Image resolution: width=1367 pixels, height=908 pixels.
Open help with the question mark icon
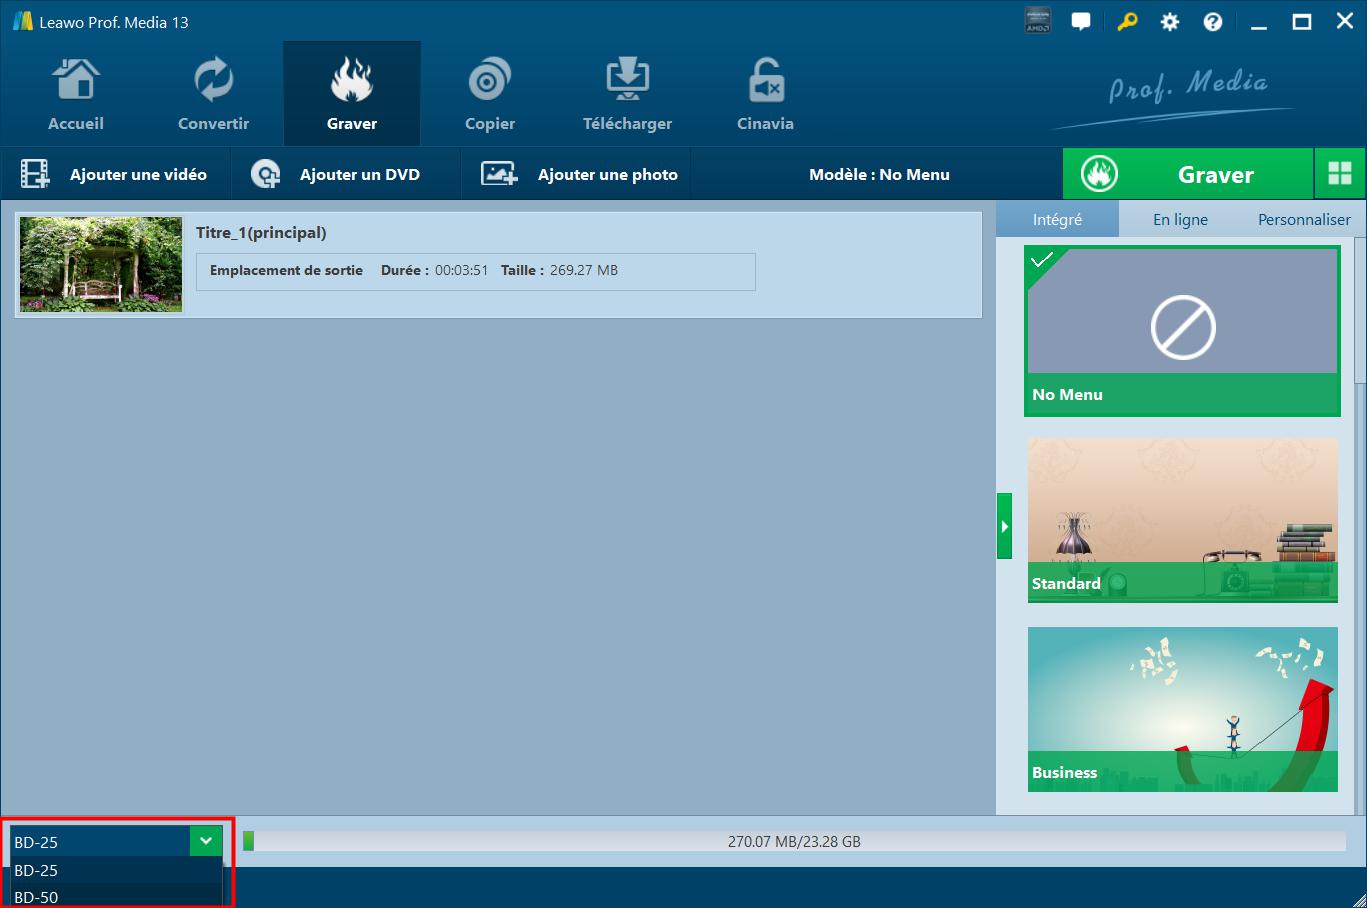tap(1213, 21)
